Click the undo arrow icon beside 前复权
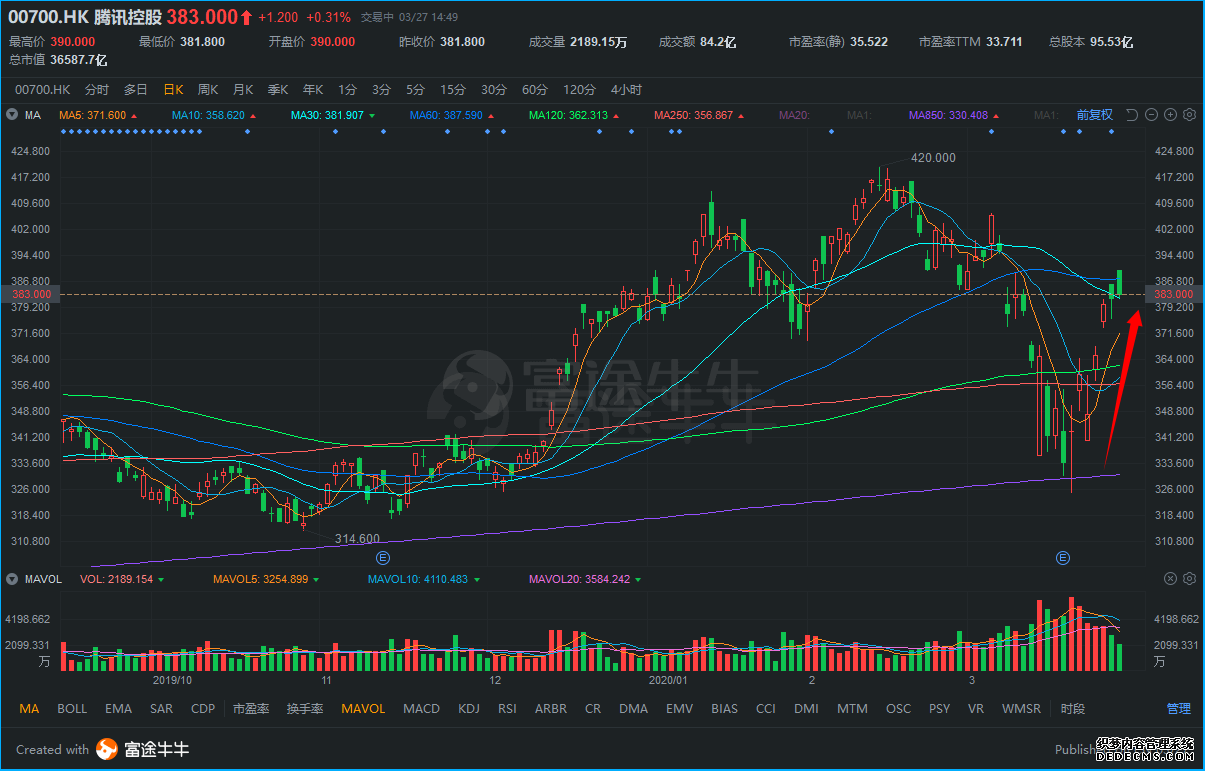This screenshot has height=771, width=1205. coord(1132,115)
